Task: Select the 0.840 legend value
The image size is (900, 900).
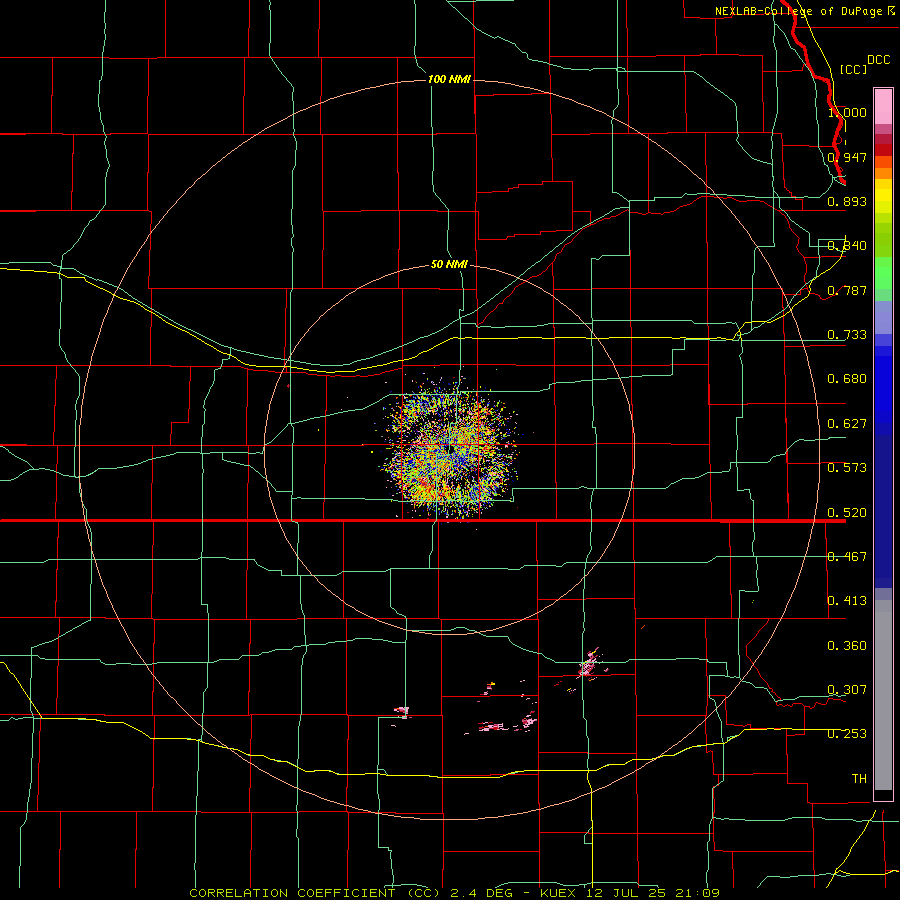Action: [847, 246]
